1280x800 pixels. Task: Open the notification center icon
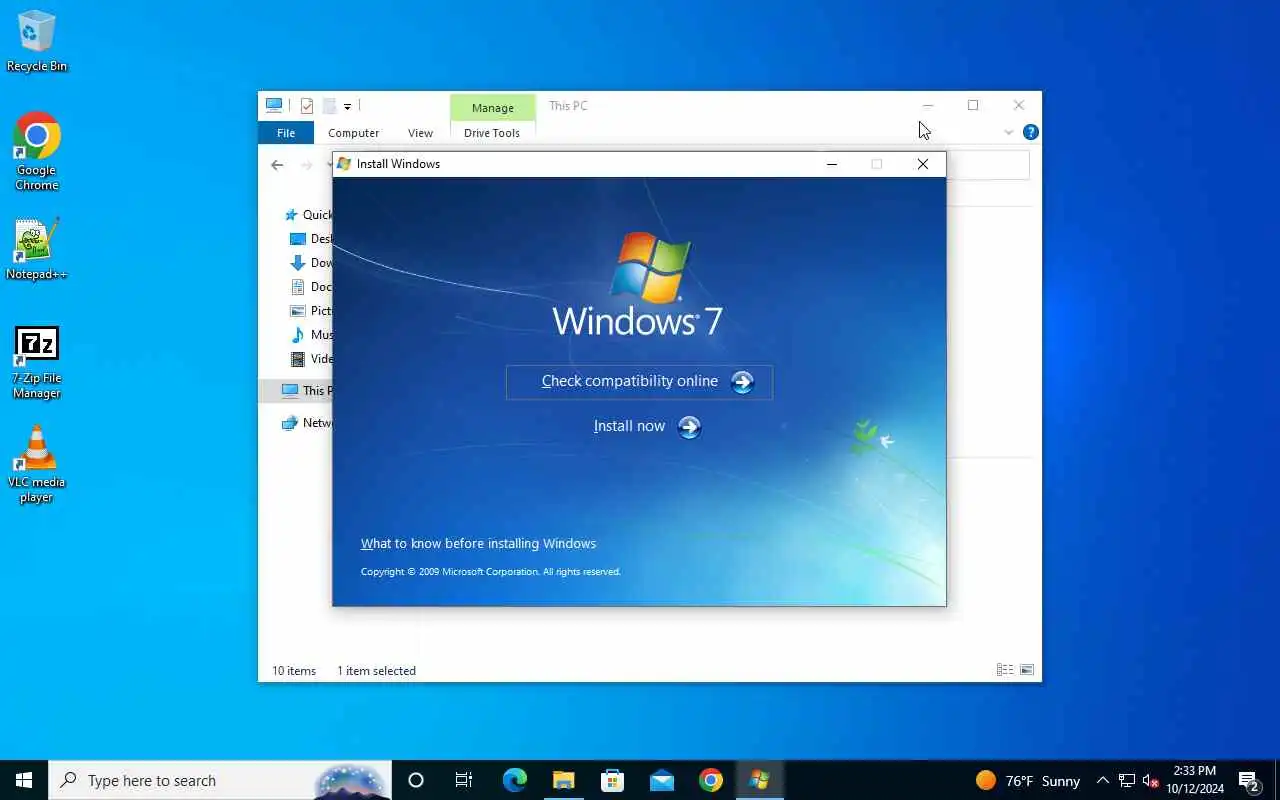(1249, 780)
